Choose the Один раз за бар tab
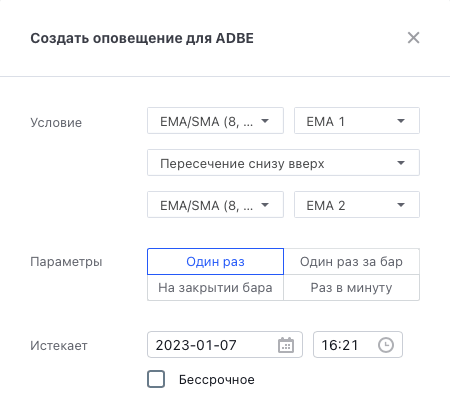This screenshot has width=450, height=410. (x=351, y=262)
